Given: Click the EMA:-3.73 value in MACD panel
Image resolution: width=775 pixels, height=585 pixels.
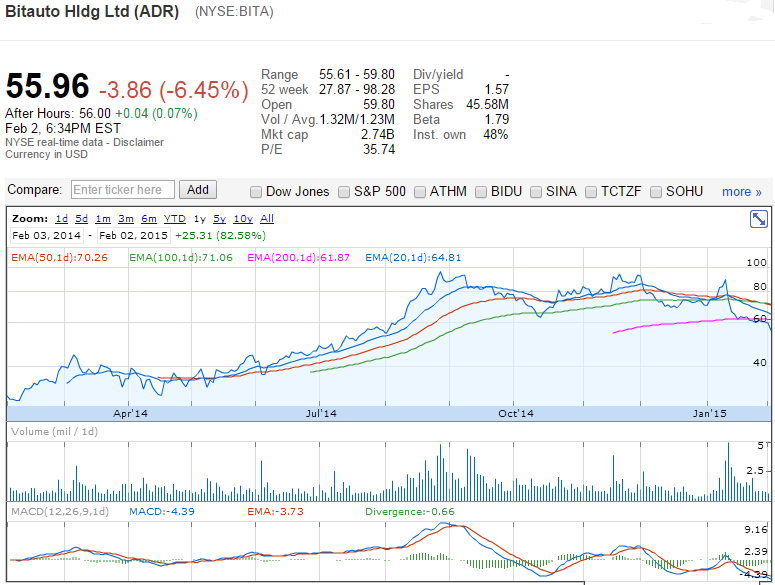Looking at the screenshot, I should point(275,511).
